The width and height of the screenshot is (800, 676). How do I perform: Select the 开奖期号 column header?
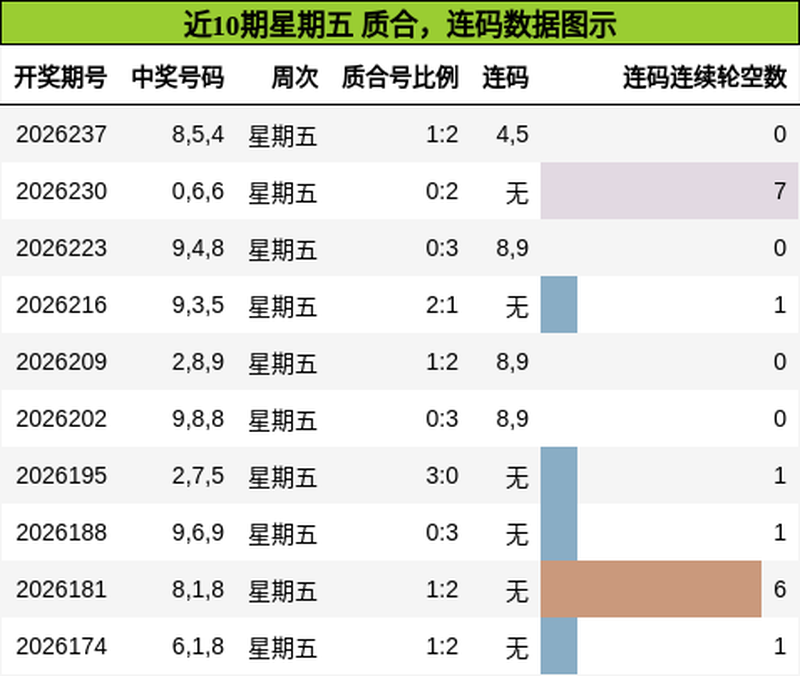click(x=60, y=77)
